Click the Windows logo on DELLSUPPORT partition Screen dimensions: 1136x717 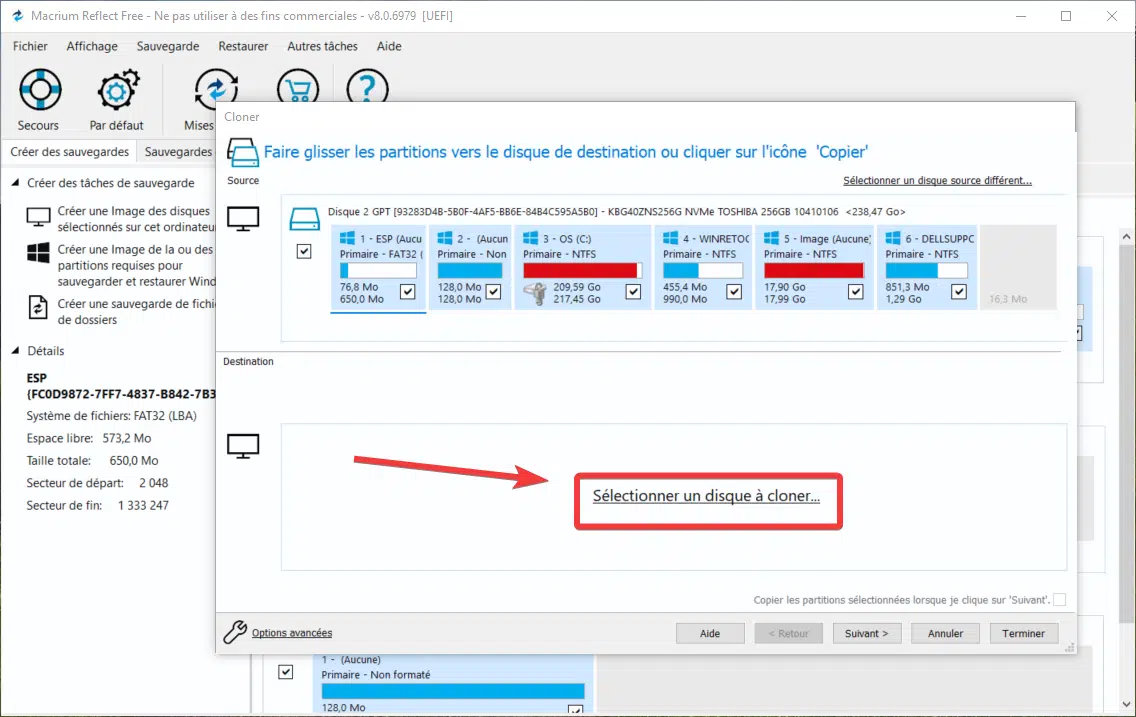tap(893, 238)
